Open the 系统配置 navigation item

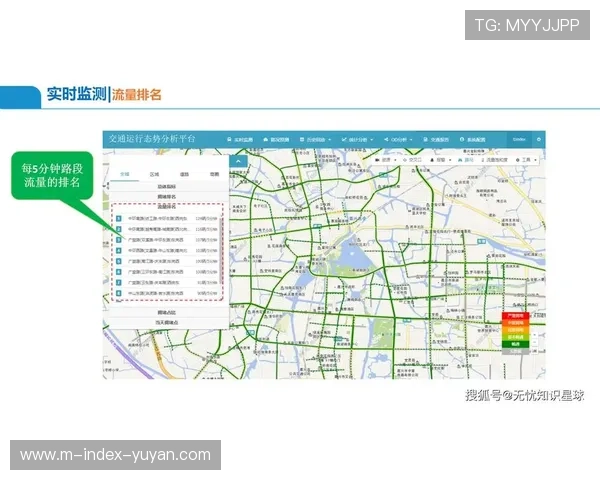coord(473,140)
